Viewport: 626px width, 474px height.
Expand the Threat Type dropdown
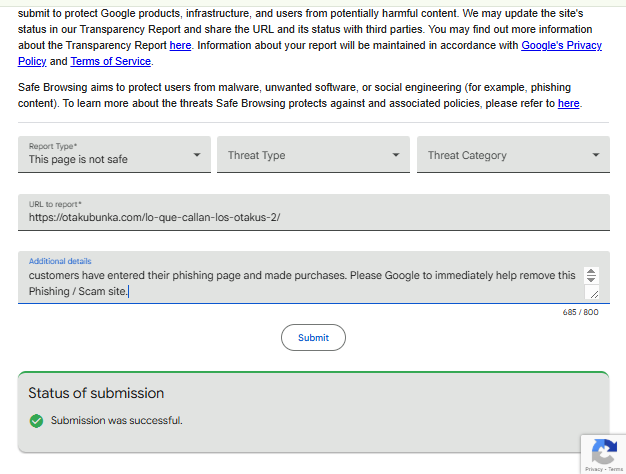(x=313, y=155)
